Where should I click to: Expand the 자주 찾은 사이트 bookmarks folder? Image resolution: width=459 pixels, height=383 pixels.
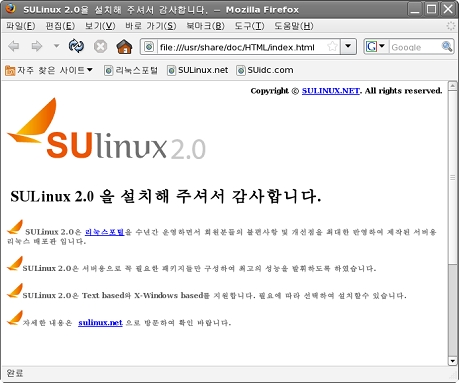49,70
